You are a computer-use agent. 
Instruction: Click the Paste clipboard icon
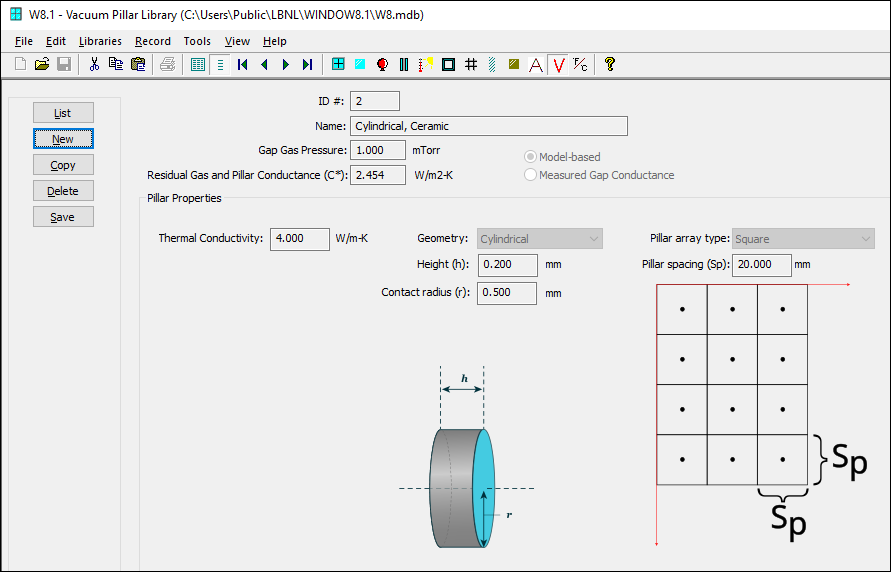pyautogui.click(x=138, y=65)
